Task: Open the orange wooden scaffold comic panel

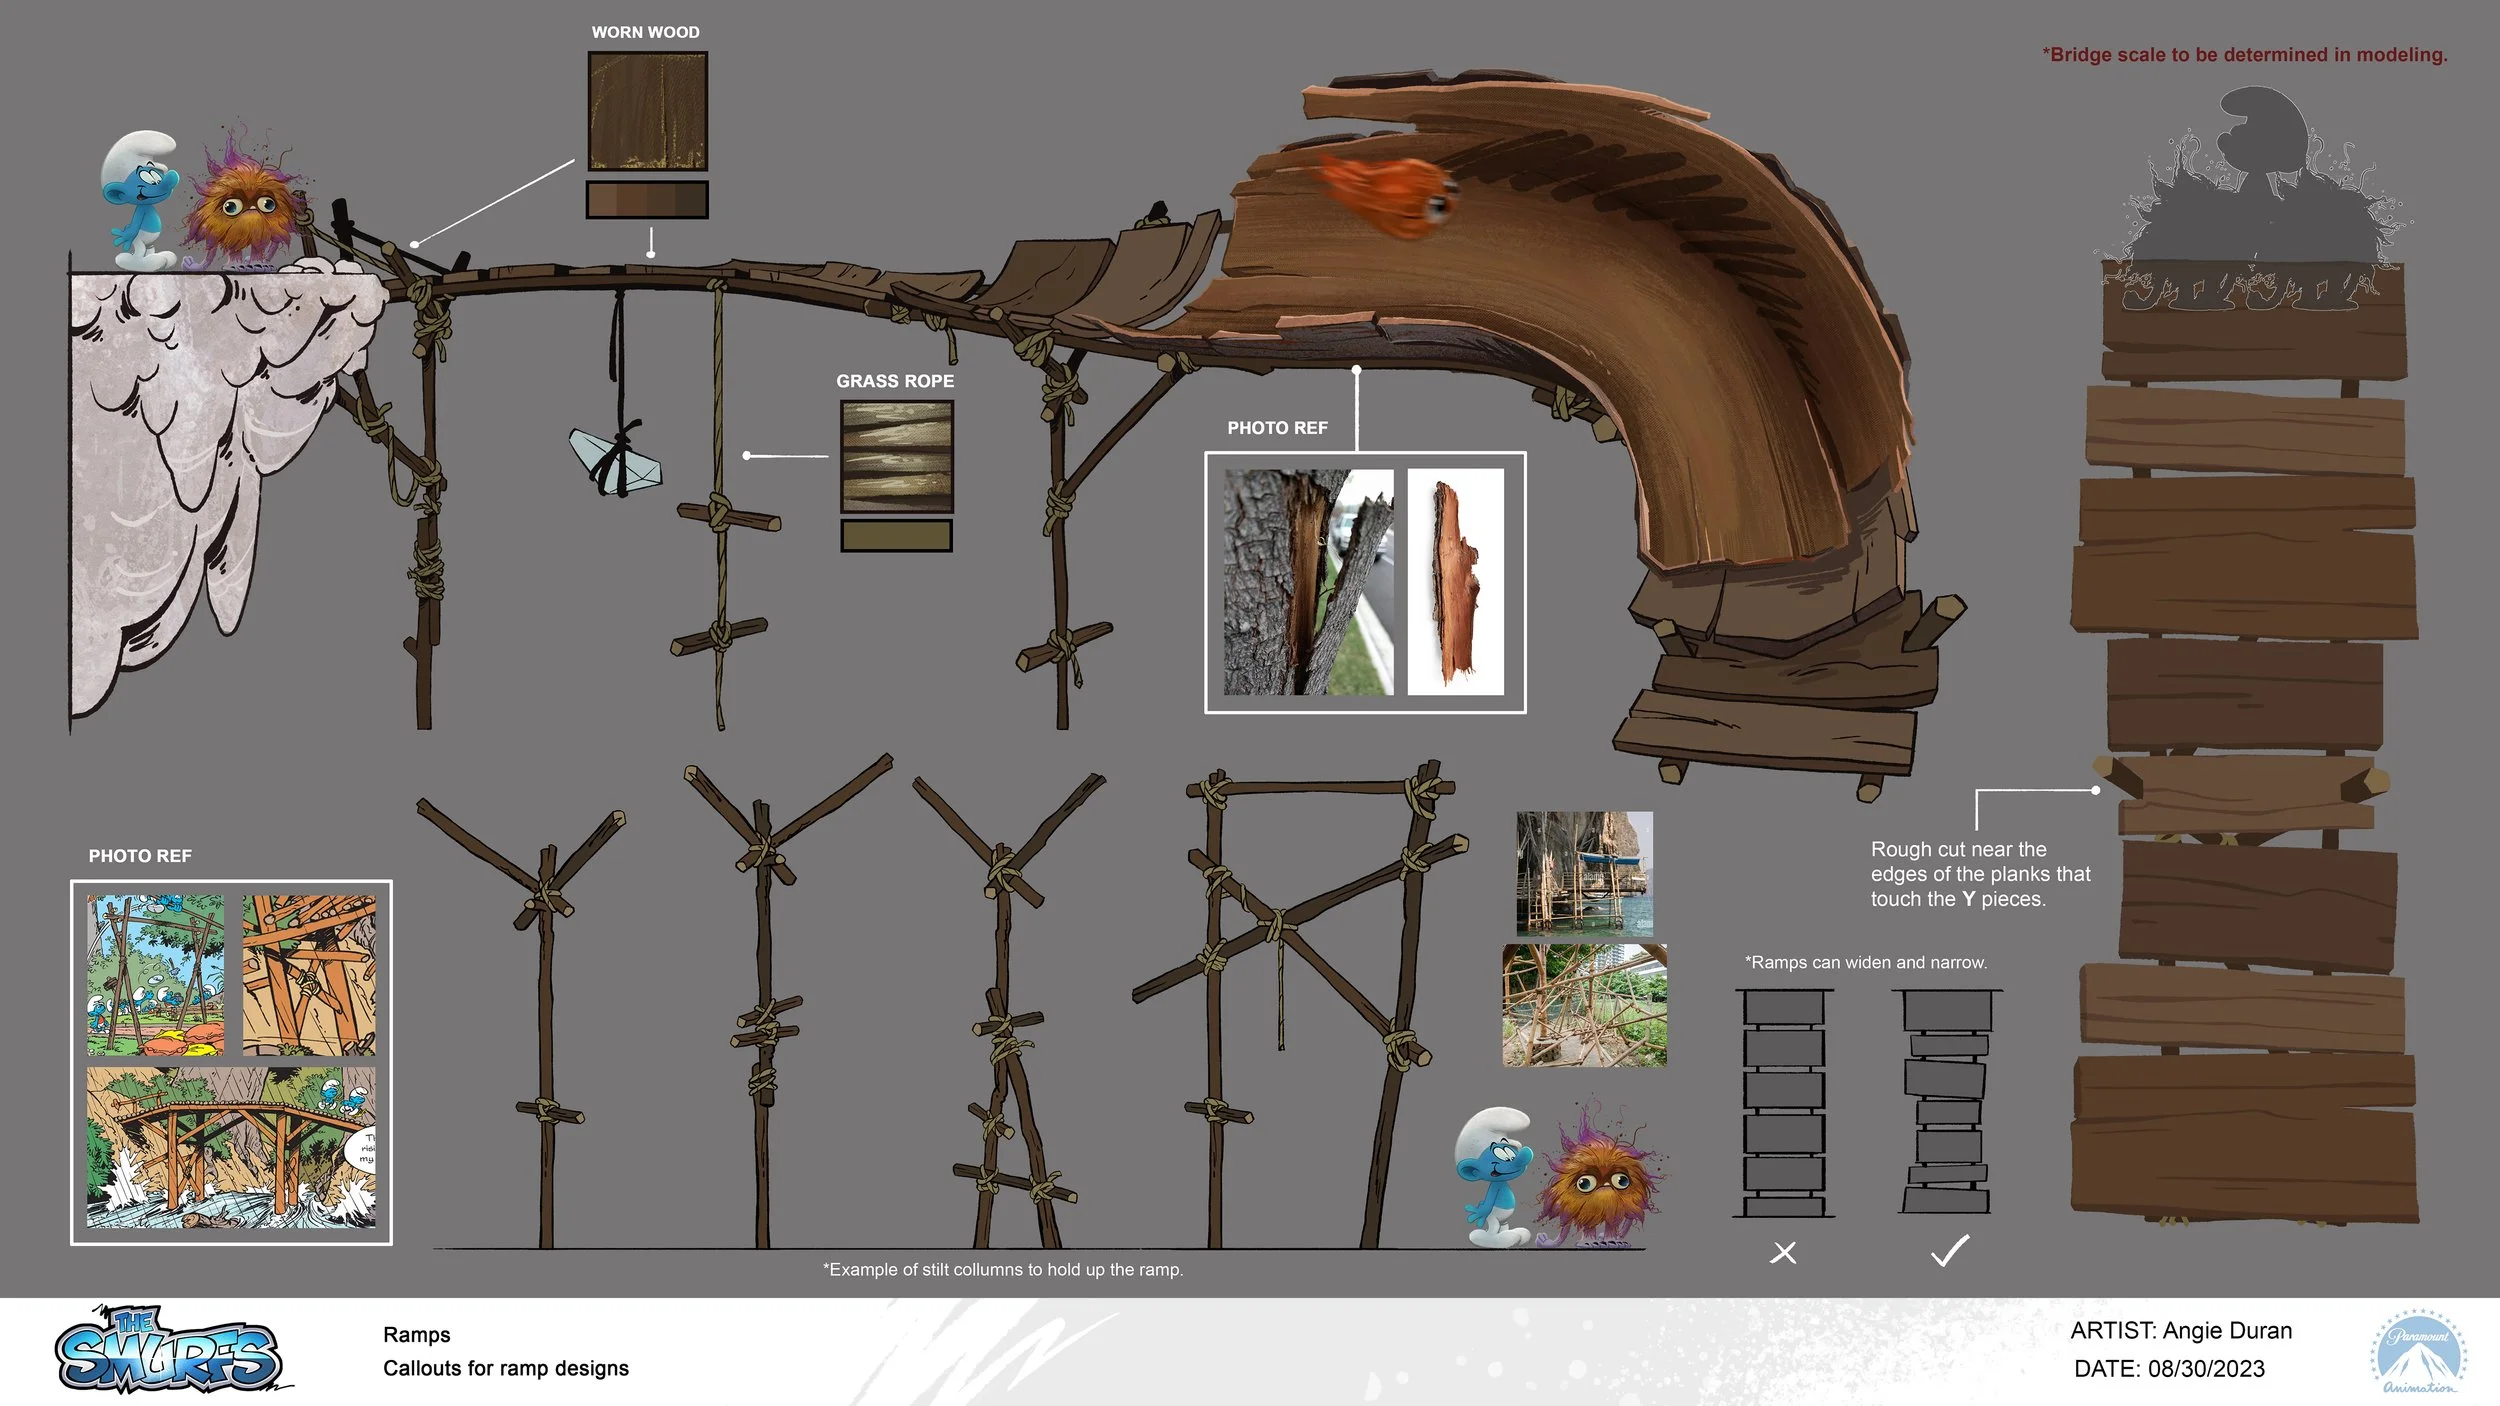Action: click(x=309, y=975)
